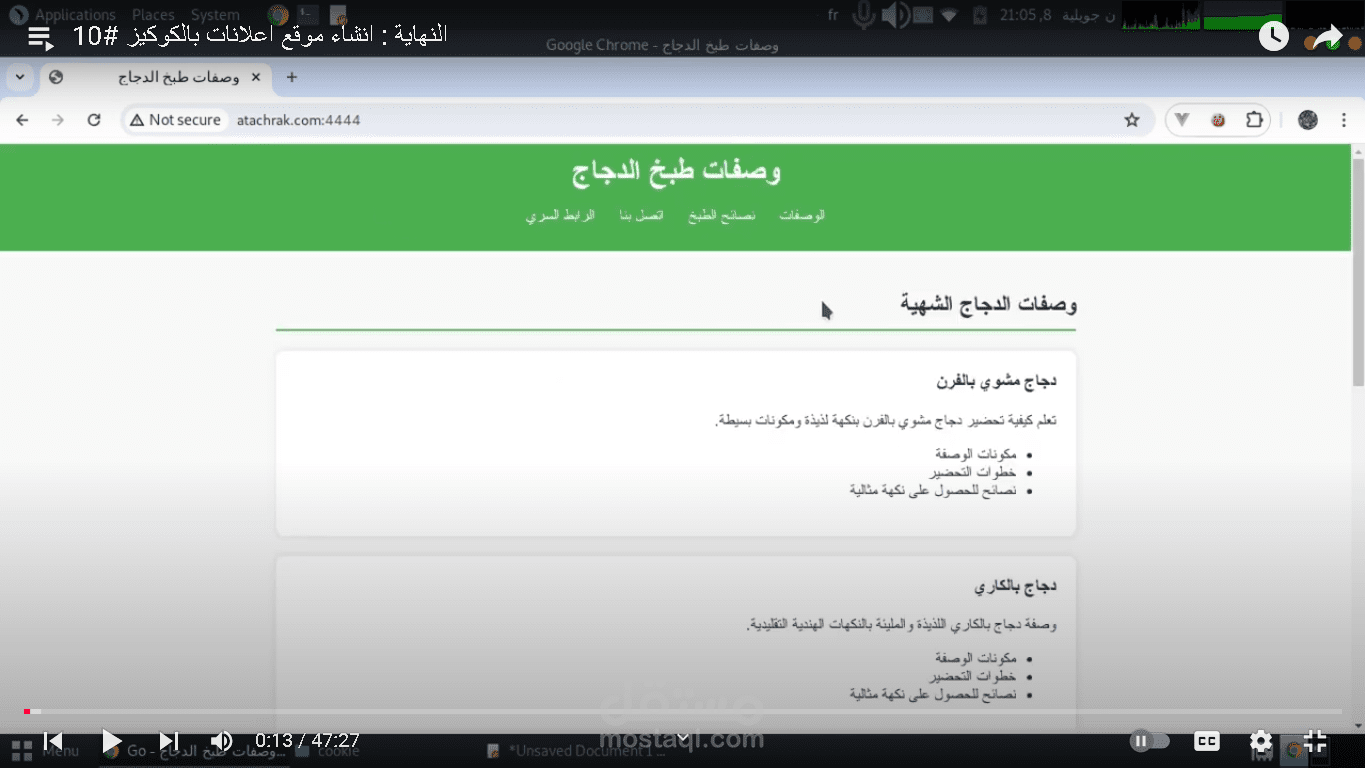Select the وصفات طبخ الدجاج browser tab
This screenshot has width=1365, height=768.
click(x=155, y=77)
